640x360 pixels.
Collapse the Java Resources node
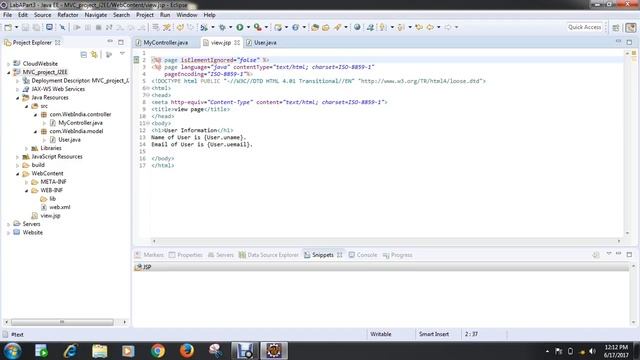(x=18, y=98)
